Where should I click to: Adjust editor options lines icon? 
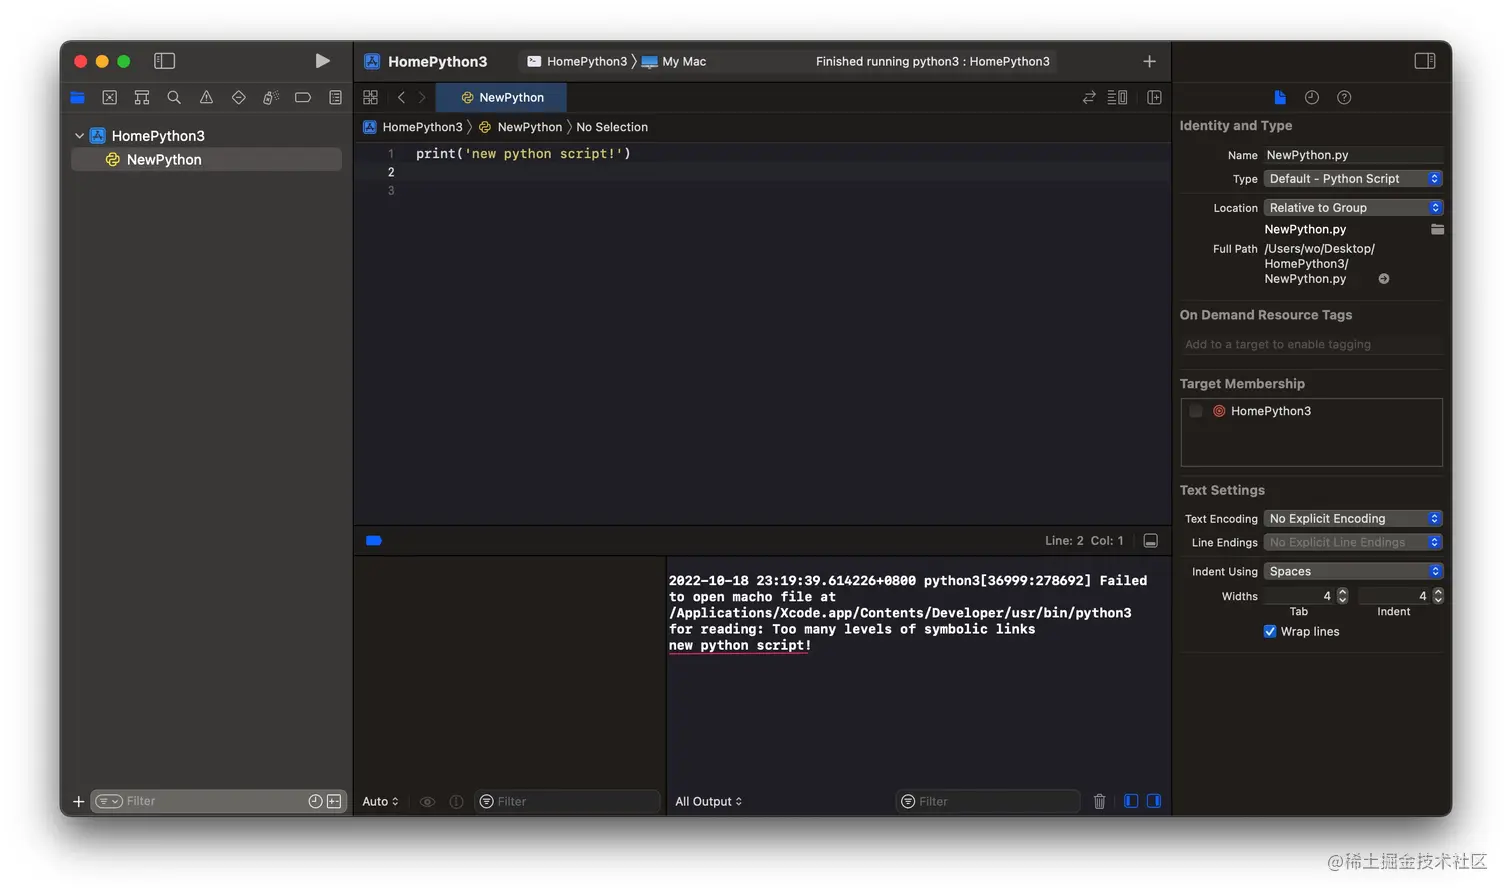click(x=1118, y=97)
